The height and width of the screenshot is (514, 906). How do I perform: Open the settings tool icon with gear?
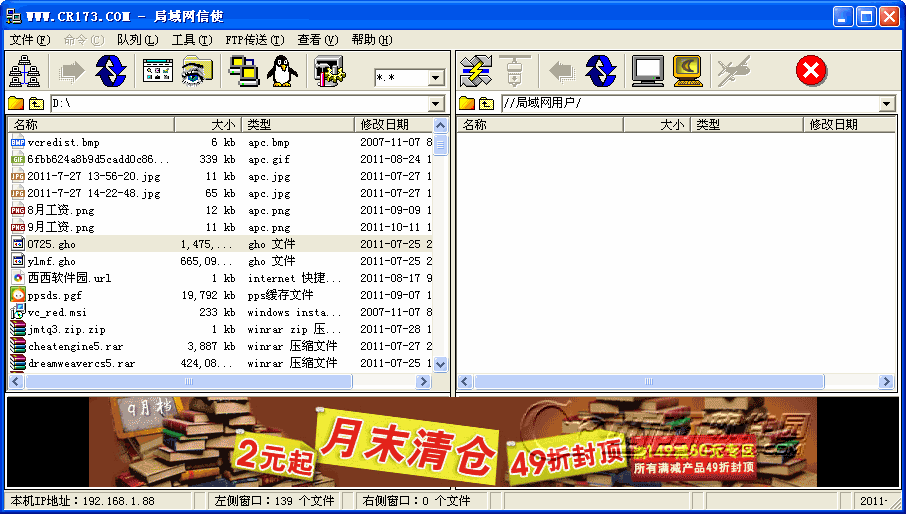coord(329,71)
